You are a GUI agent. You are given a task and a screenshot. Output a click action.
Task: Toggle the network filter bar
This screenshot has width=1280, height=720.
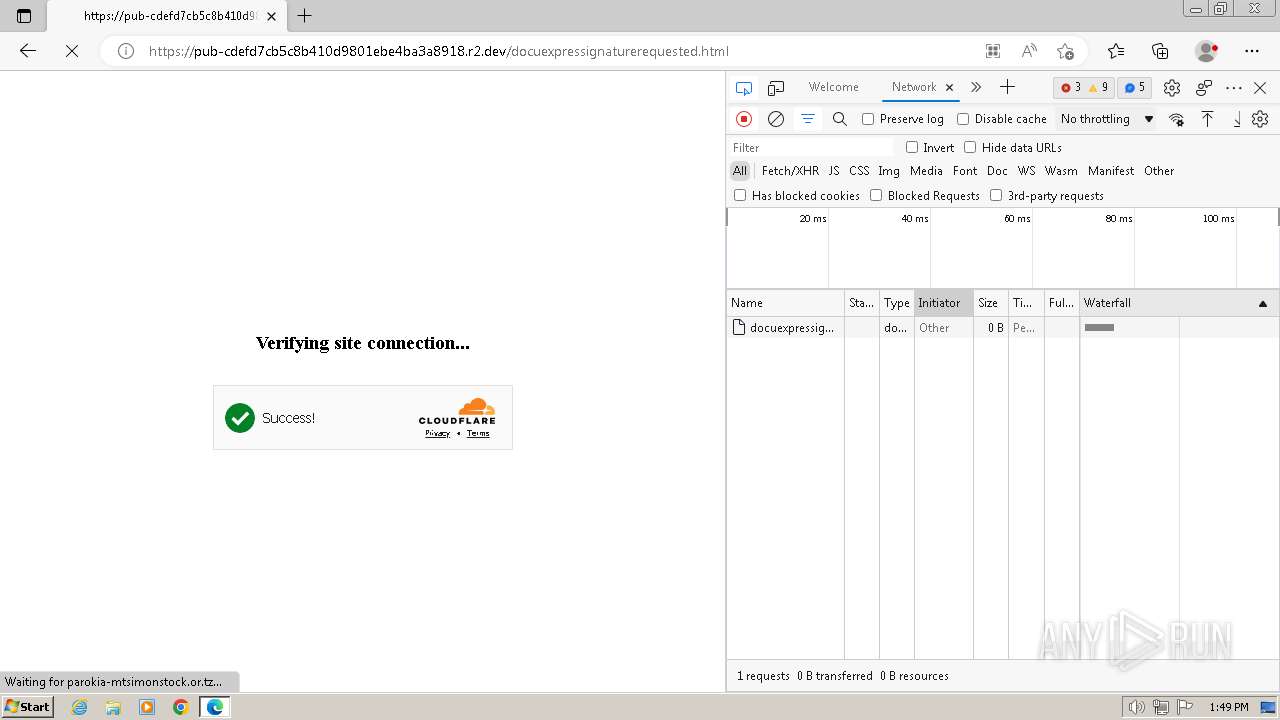point(808,119)
